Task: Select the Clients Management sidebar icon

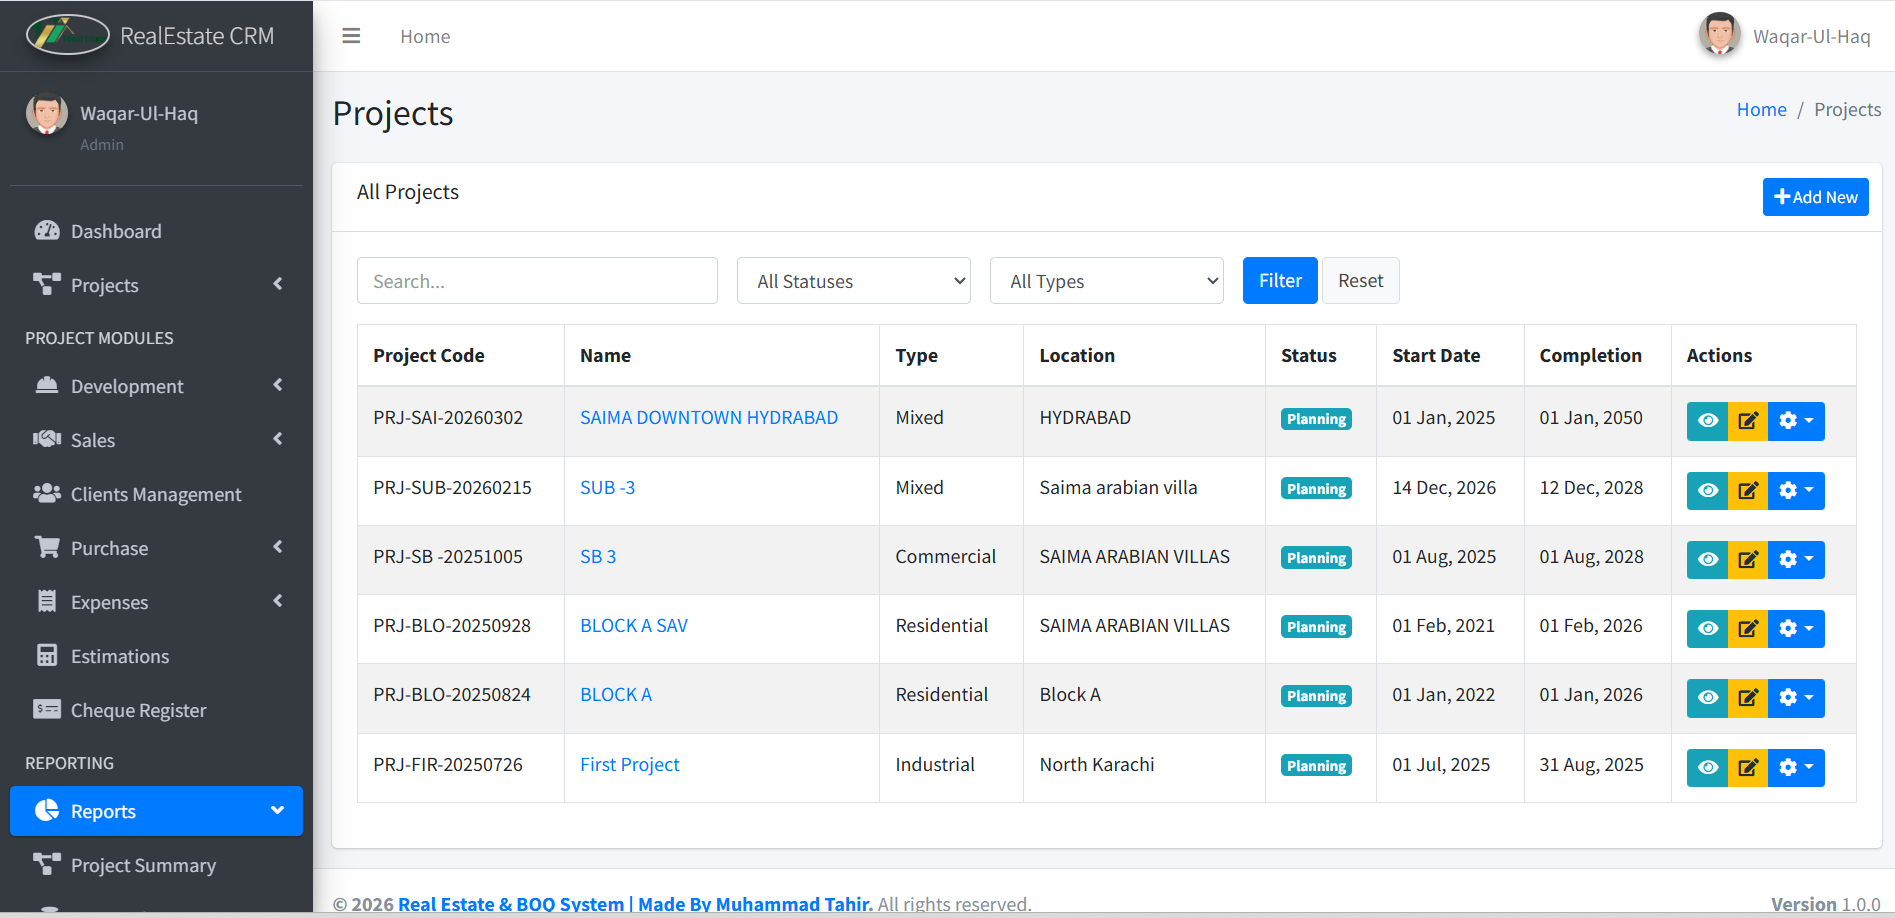Action: pyautogui.click(x=47, y=493)
